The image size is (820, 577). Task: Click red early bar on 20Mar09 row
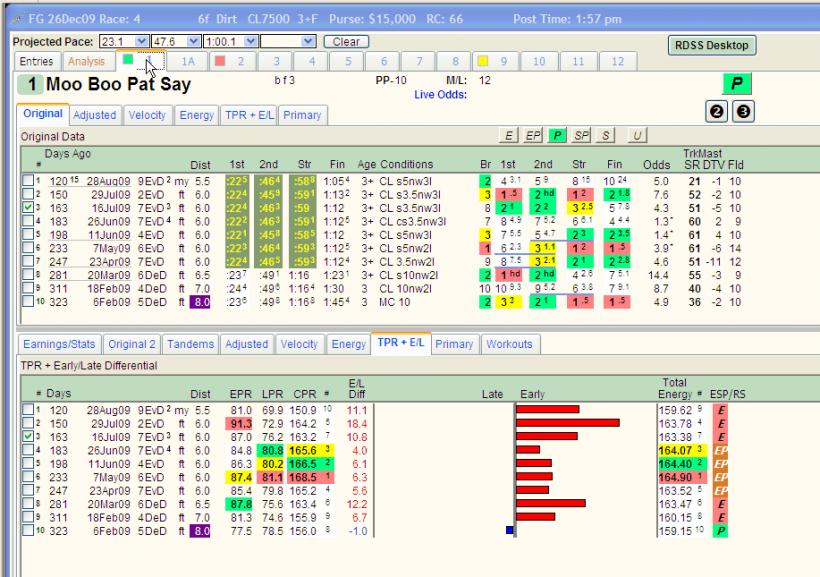pyautogui.click(x=551, y=504)
